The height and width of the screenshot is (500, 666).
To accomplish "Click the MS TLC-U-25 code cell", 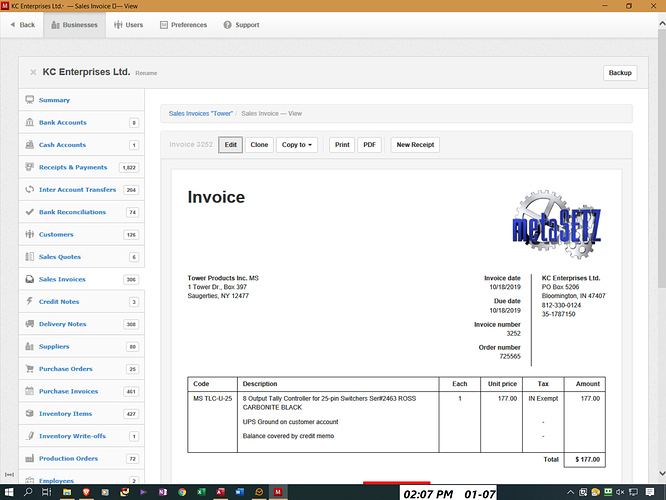I will [x=212, y=398].
